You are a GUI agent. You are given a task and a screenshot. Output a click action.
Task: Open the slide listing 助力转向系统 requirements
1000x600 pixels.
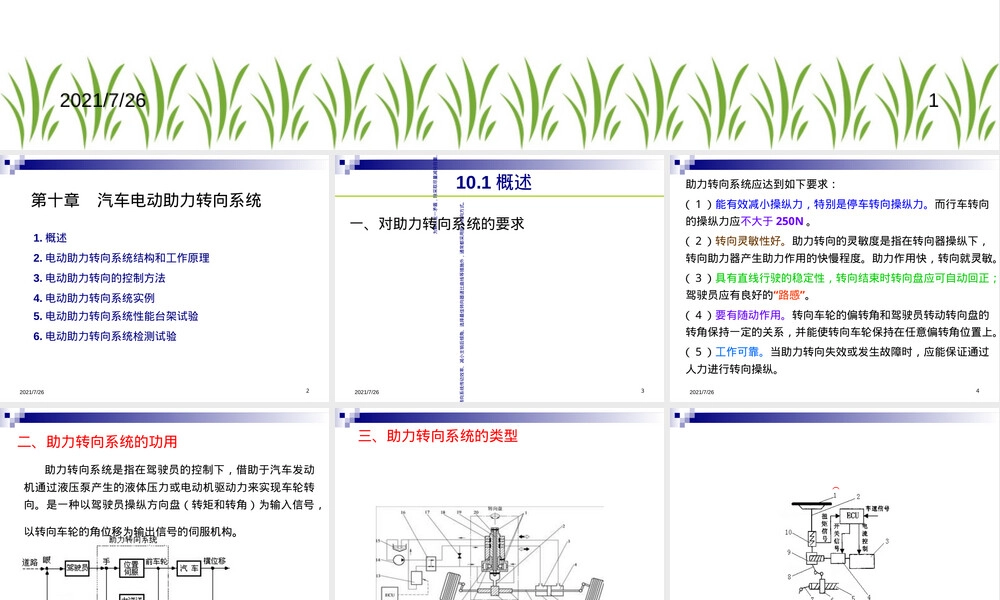coord(835,278)
